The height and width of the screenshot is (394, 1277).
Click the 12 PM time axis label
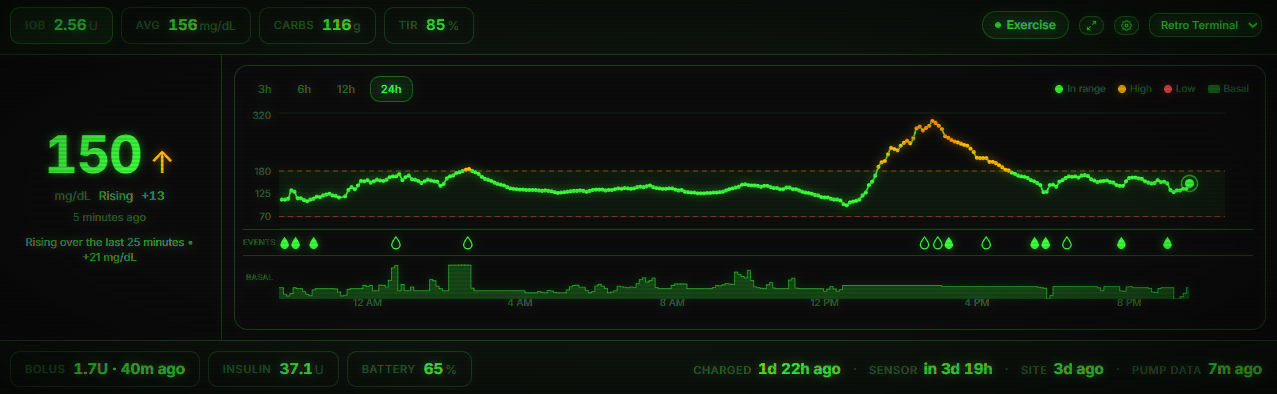(x=825, y=303)
